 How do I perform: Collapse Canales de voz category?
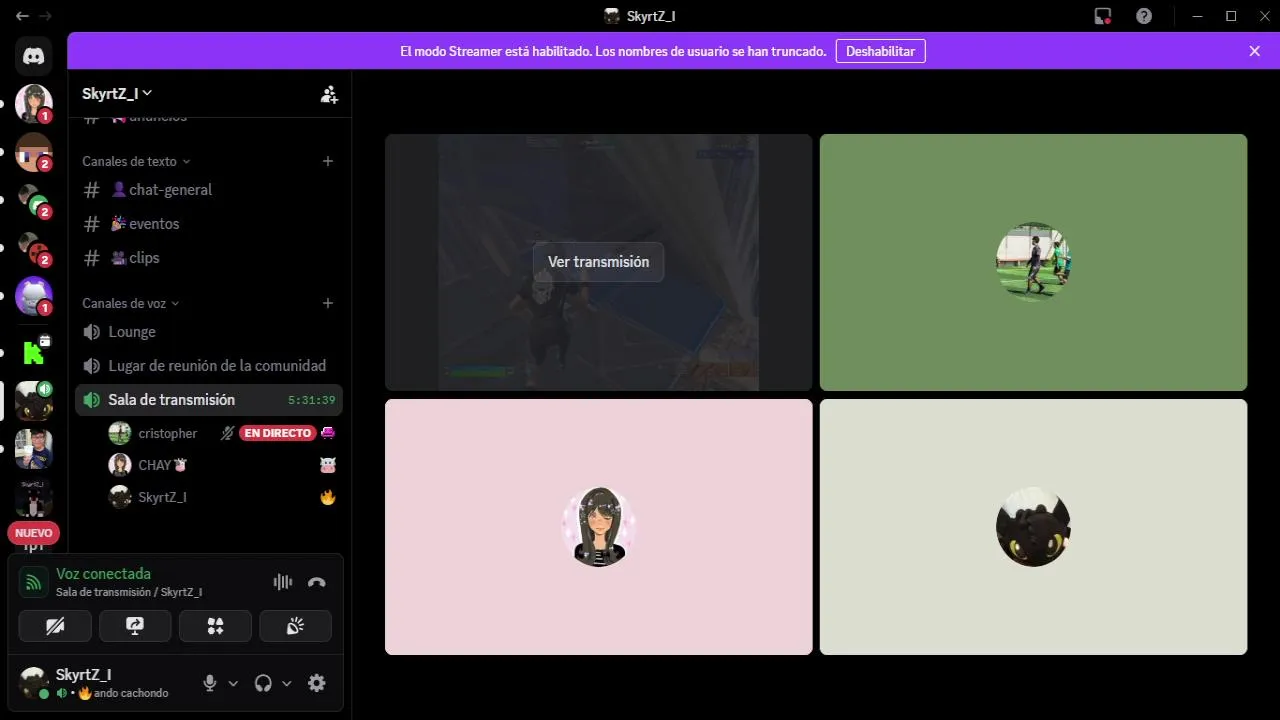click(x=131, y=303)
